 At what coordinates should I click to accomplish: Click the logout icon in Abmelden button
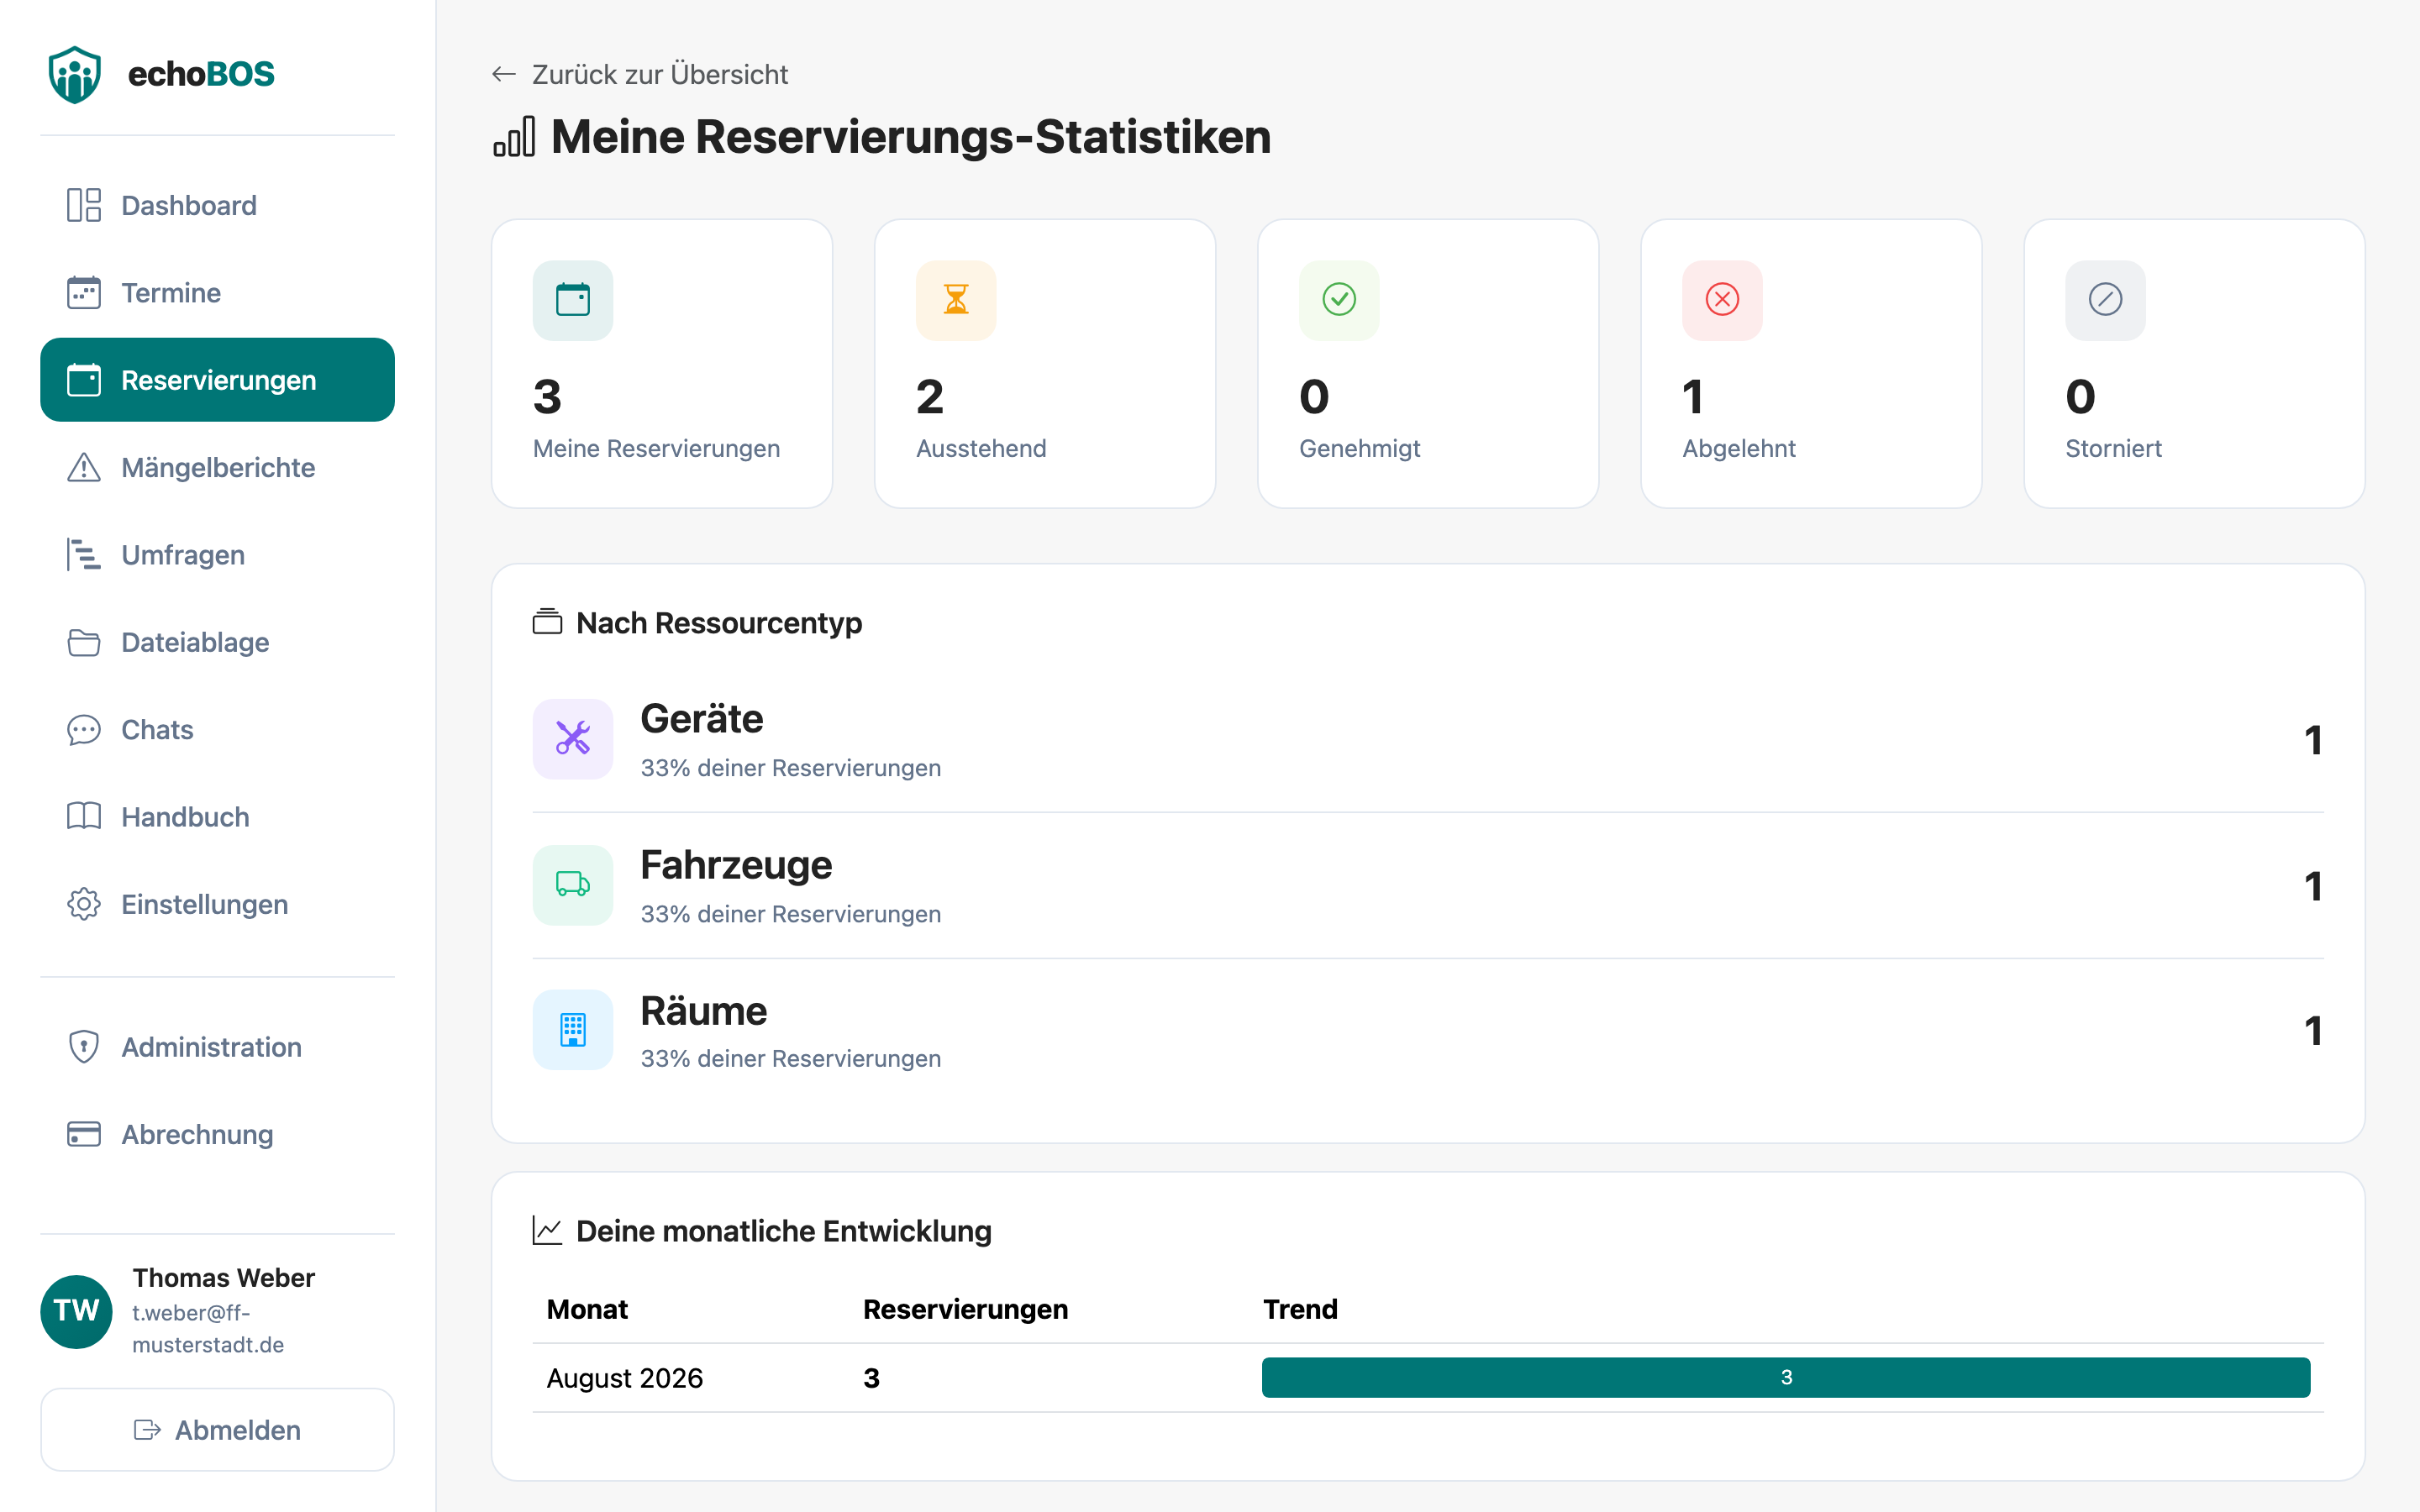pyautogui.click(x=148, y=1430)
